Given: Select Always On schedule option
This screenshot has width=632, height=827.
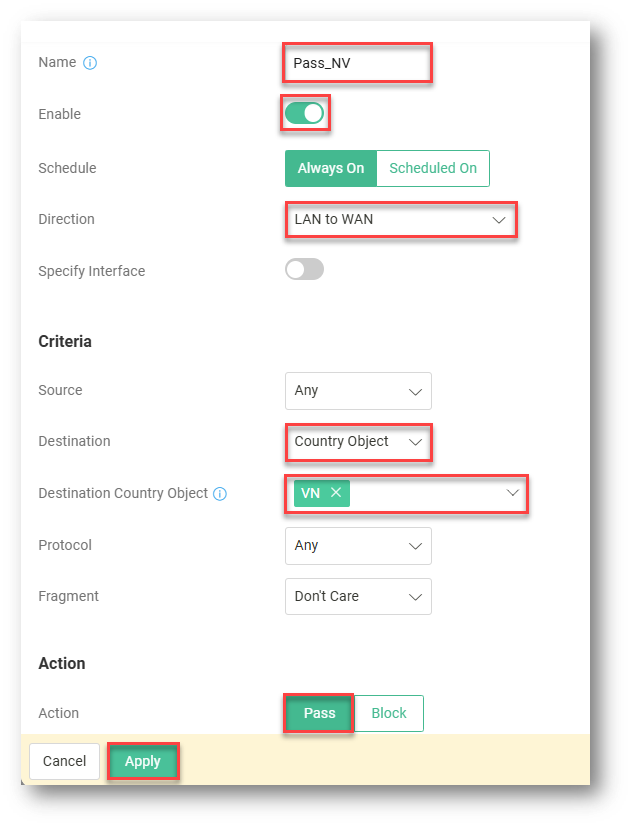Looking at the screenshot, I should [x=331, y=168].
